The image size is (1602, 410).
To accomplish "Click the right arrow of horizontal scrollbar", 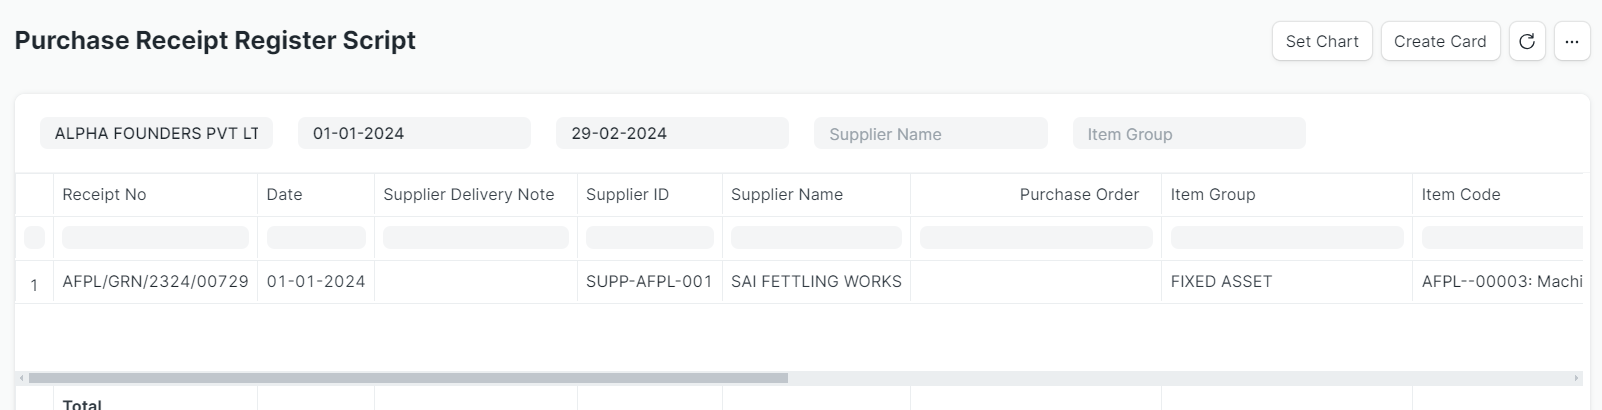I will (1577, 378).
